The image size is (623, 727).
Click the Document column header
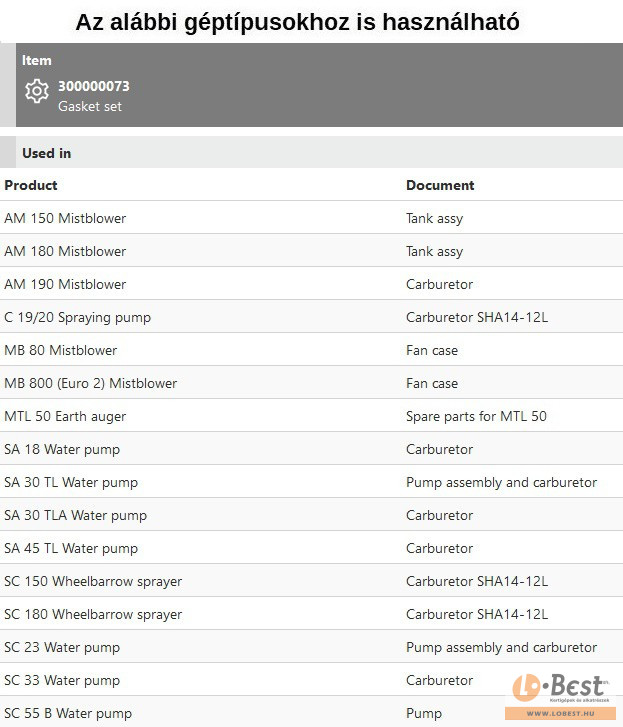[x=440, y=185]
